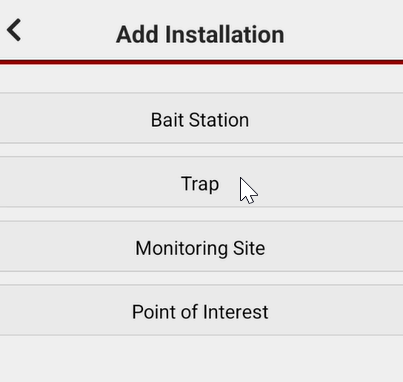This screenshot has height=382, width=403.
Task: Add a Point of Interest
Action: [x=201, y=310]
